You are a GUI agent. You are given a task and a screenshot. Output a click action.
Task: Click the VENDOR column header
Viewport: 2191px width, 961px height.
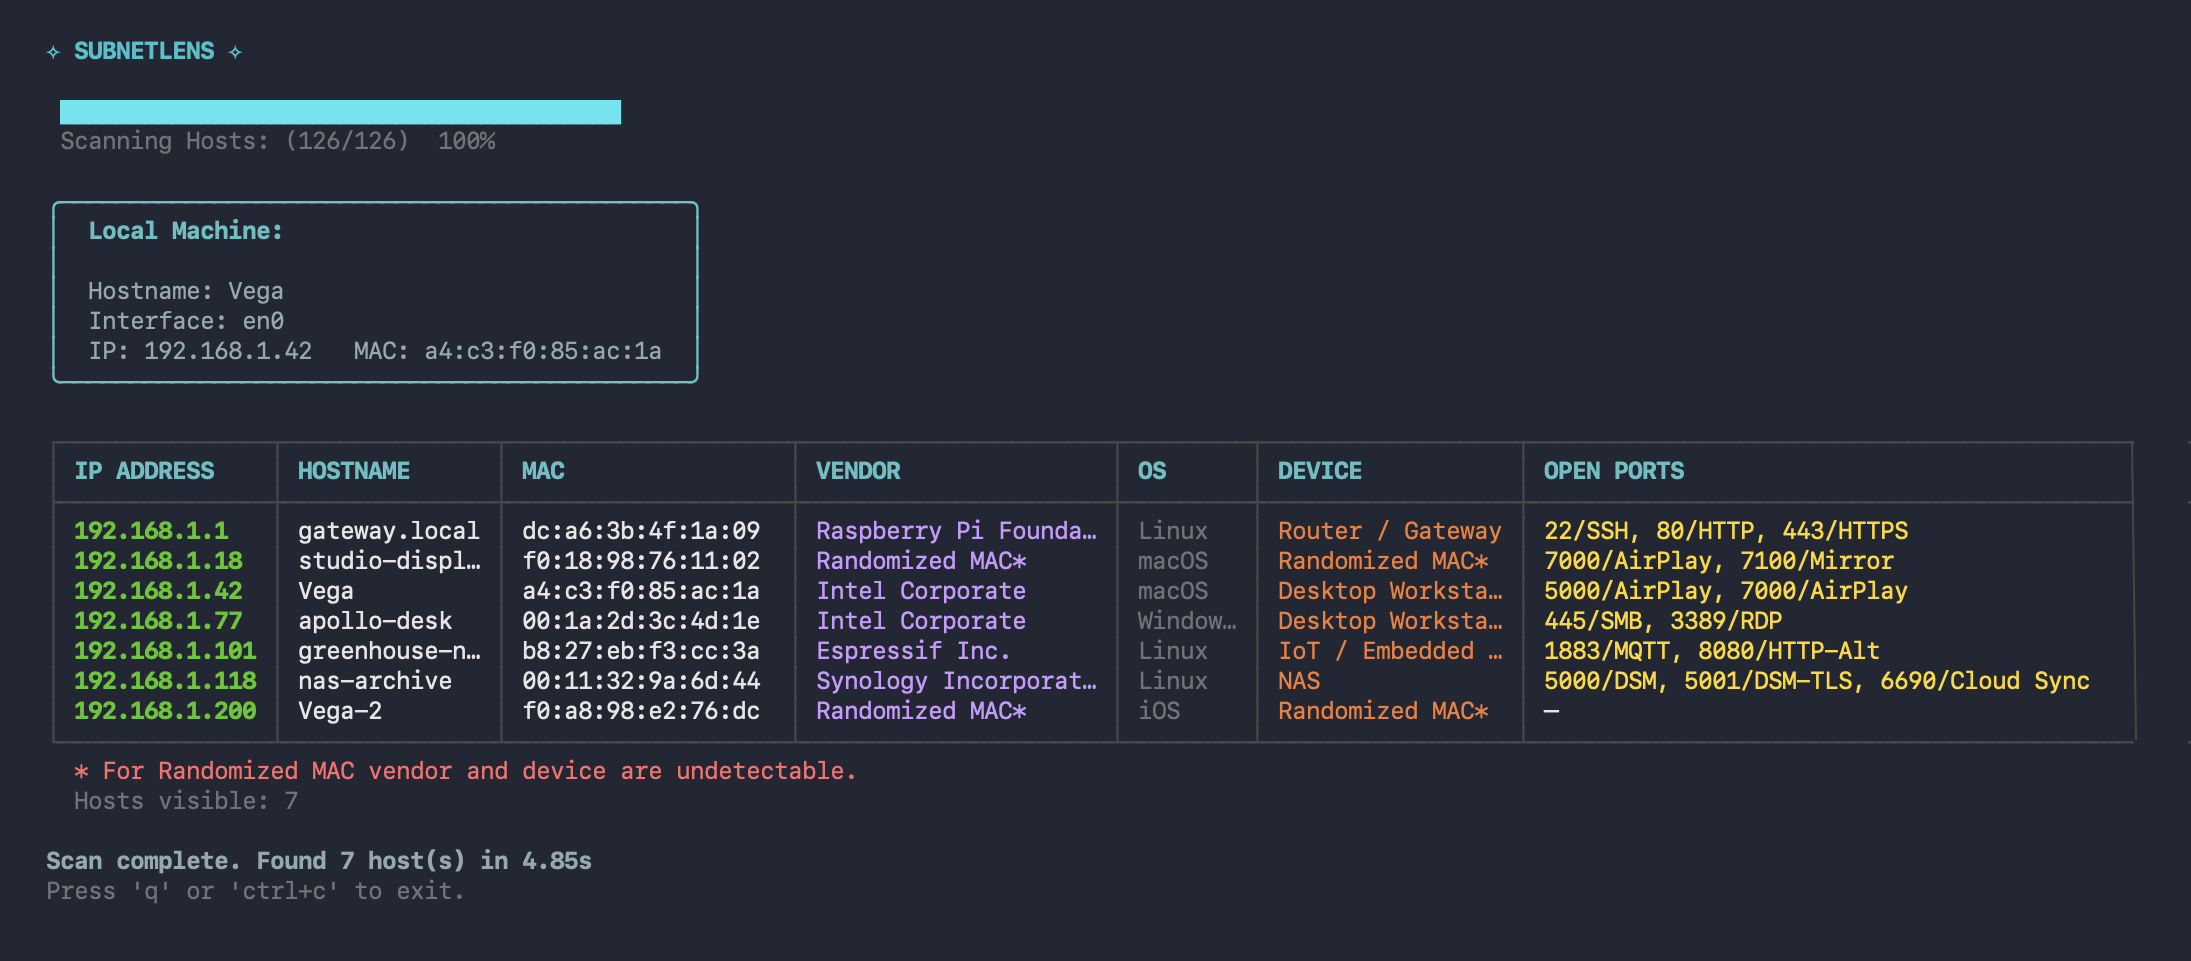tap(858, 471)
